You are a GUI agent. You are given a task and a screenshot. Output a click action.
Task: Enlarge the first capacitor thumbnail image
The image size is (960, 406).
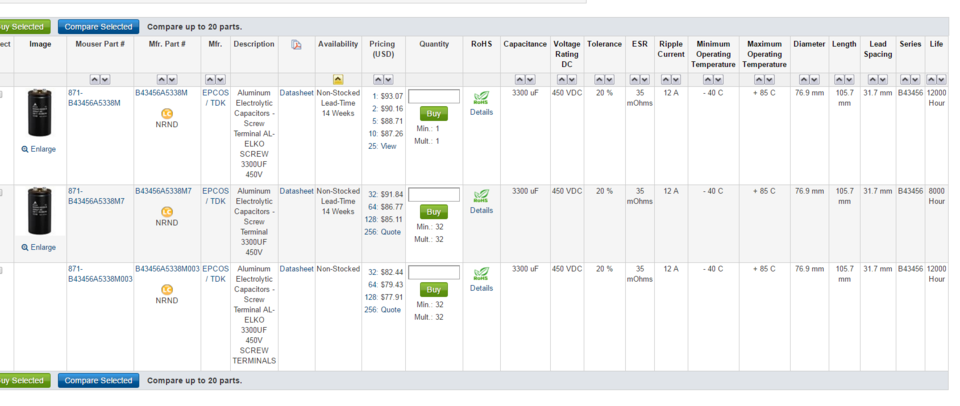pyautogui.click(x=39, y=149)
